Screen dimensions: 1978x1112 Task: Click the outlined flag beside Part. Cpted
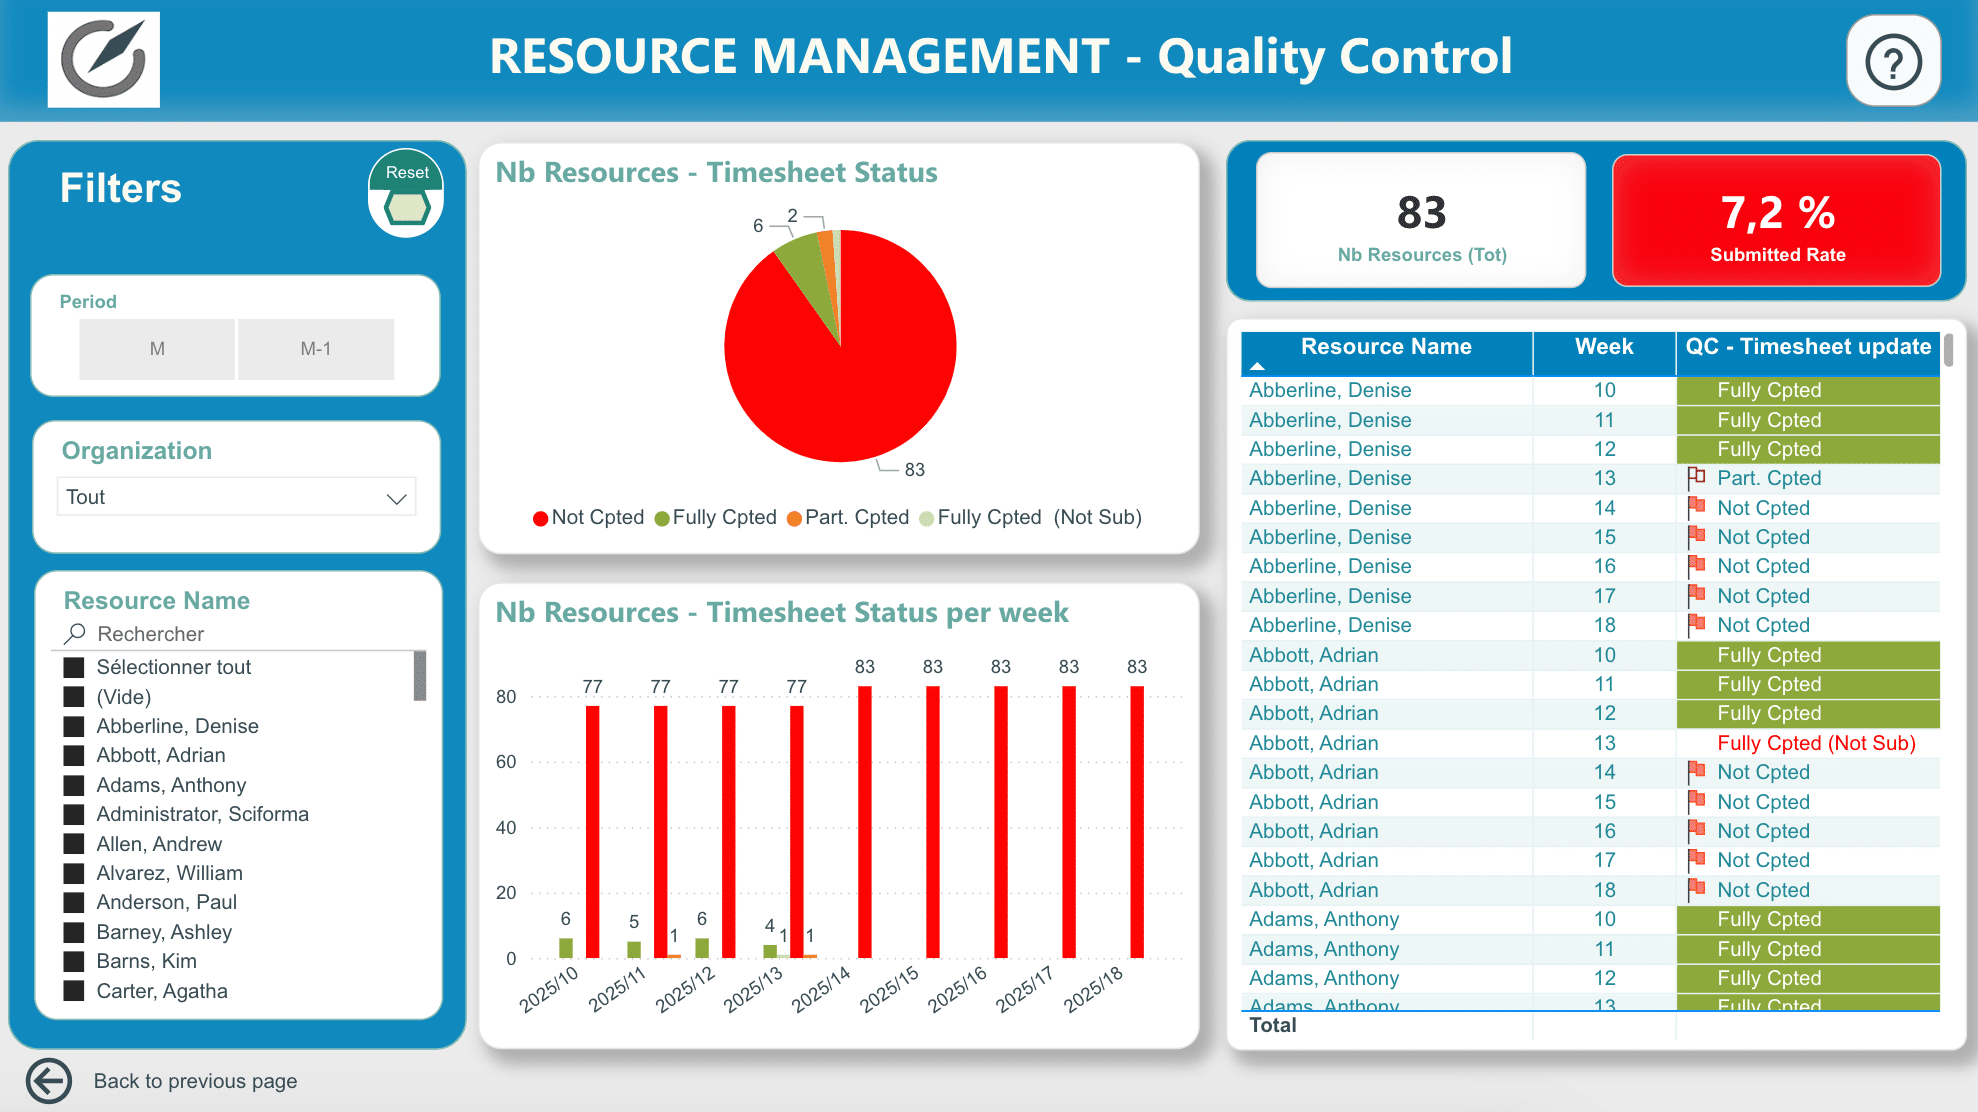1696,478
